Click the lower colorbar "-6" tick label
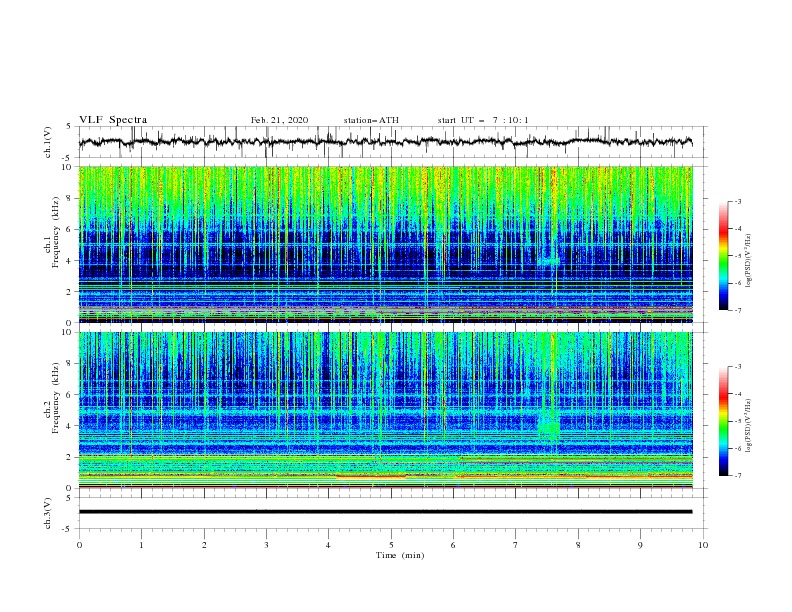This screenshot has height=612, width=792. pos(737,448)
